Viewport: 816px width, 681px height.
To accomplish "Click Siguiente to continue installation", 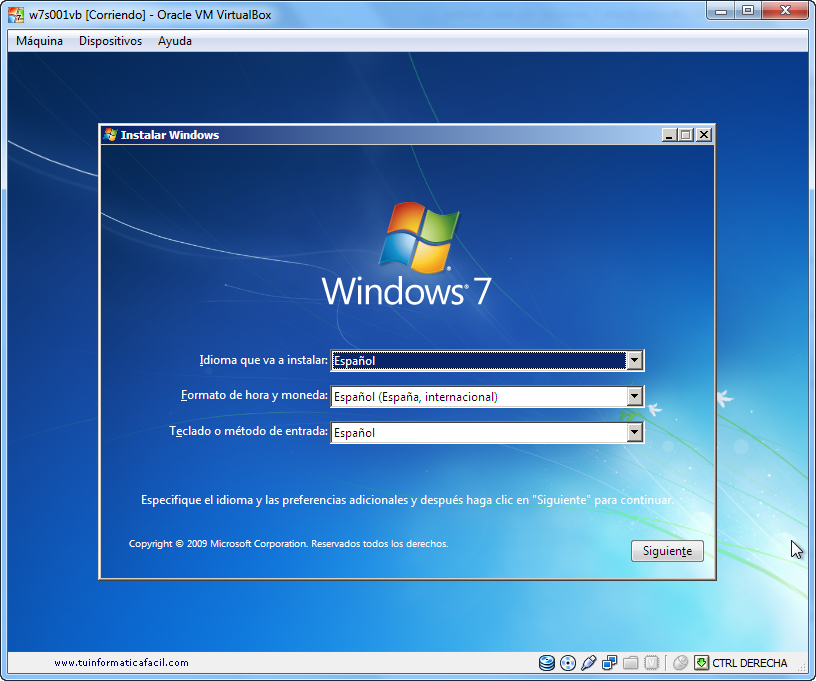I will [667, 551].
